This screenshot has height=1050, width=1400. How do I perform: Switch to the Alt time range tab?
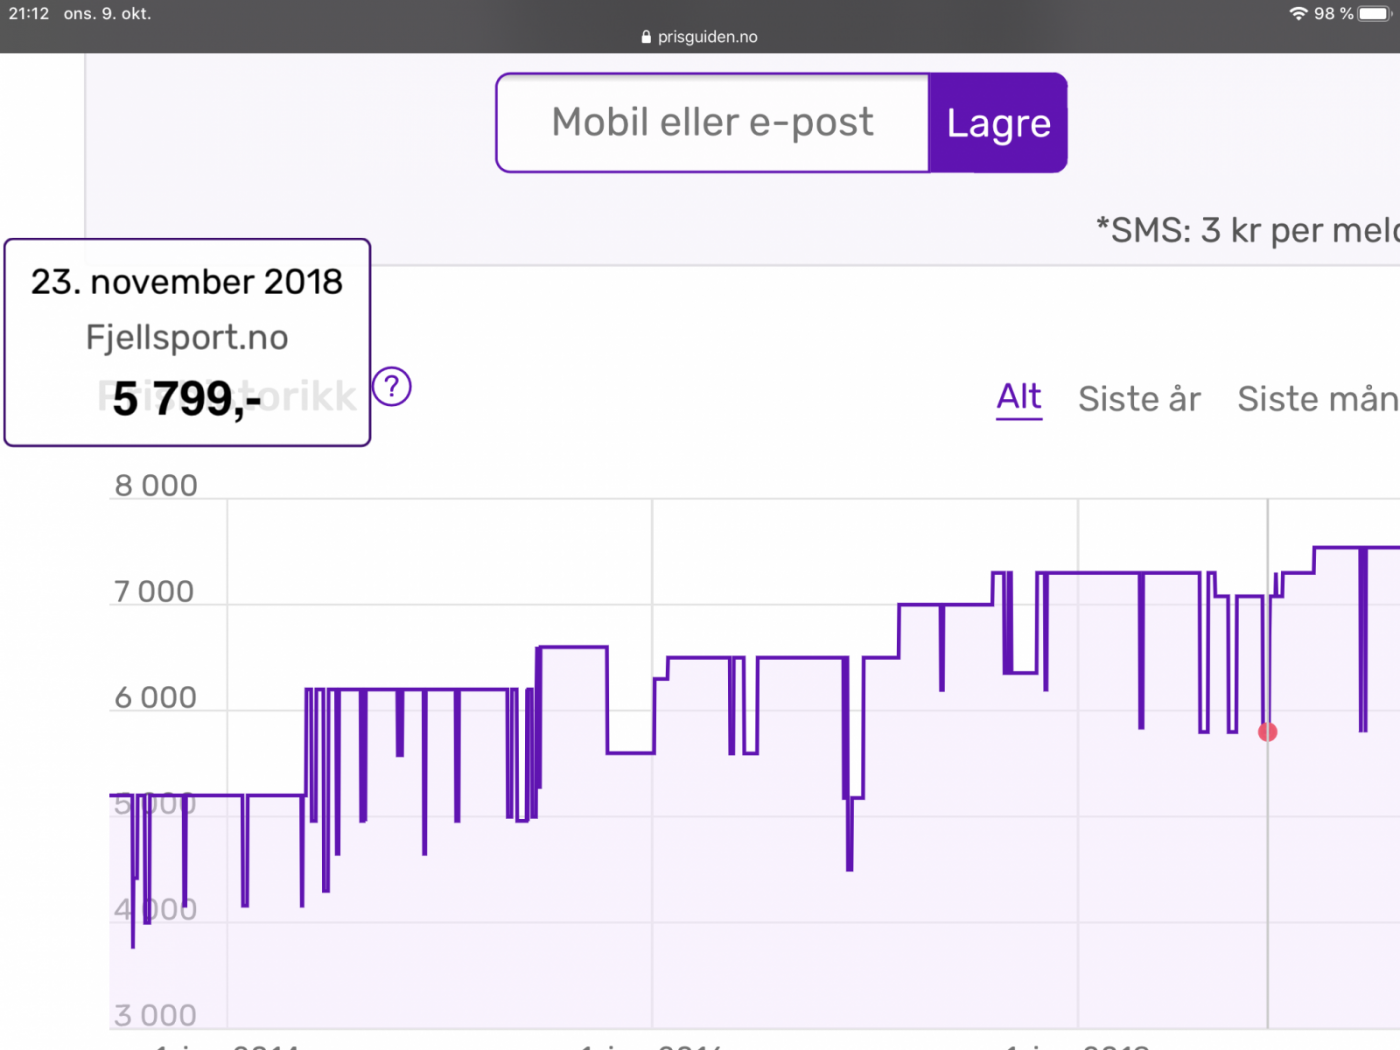tap(1018, 397)
